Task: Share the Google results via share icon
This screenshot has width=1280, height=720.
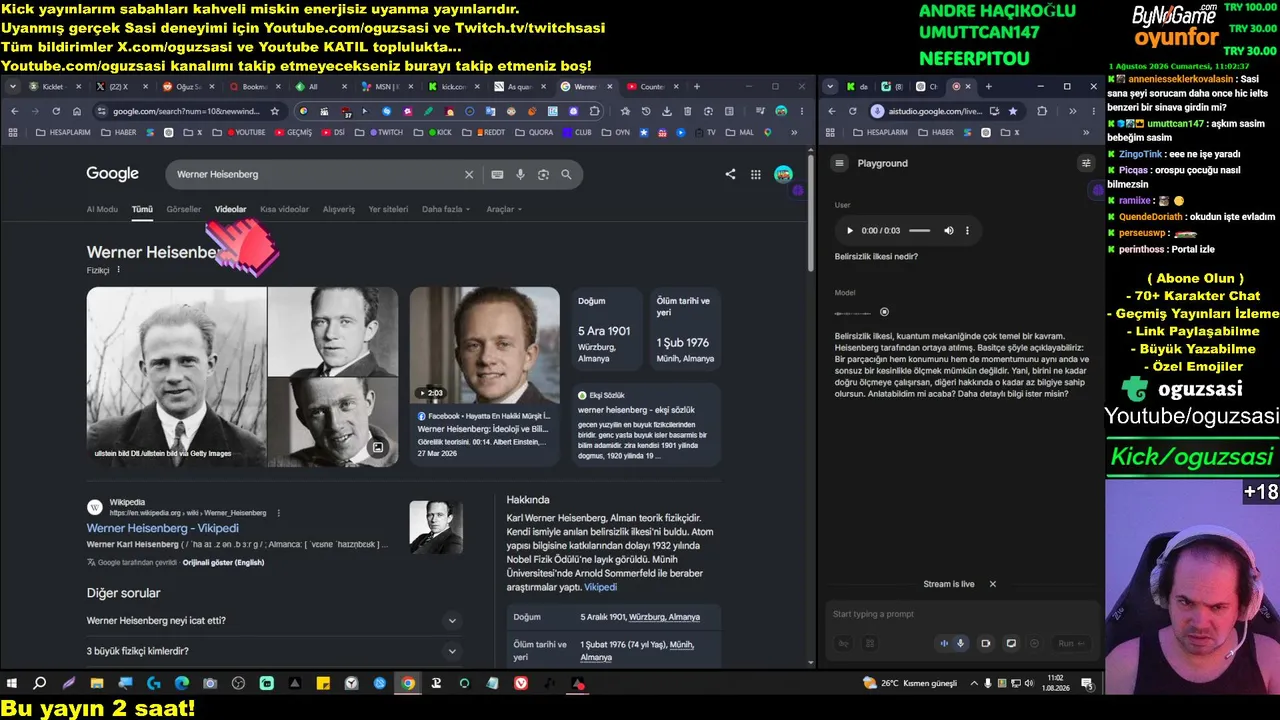Action: point(730,174)
